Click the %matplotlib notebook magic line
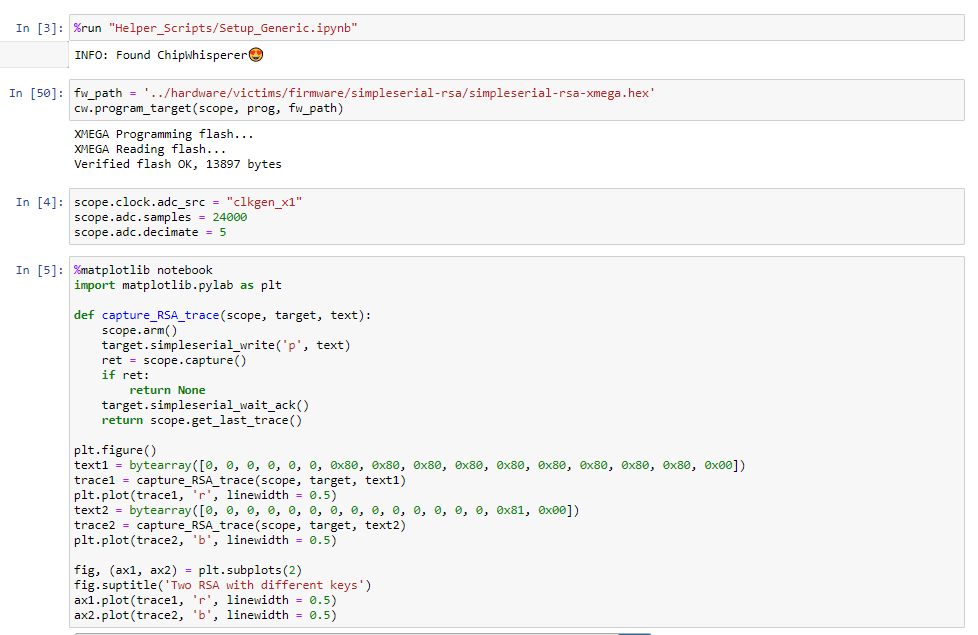The height and width of the screenshot is (635, 978). (143, 270)
